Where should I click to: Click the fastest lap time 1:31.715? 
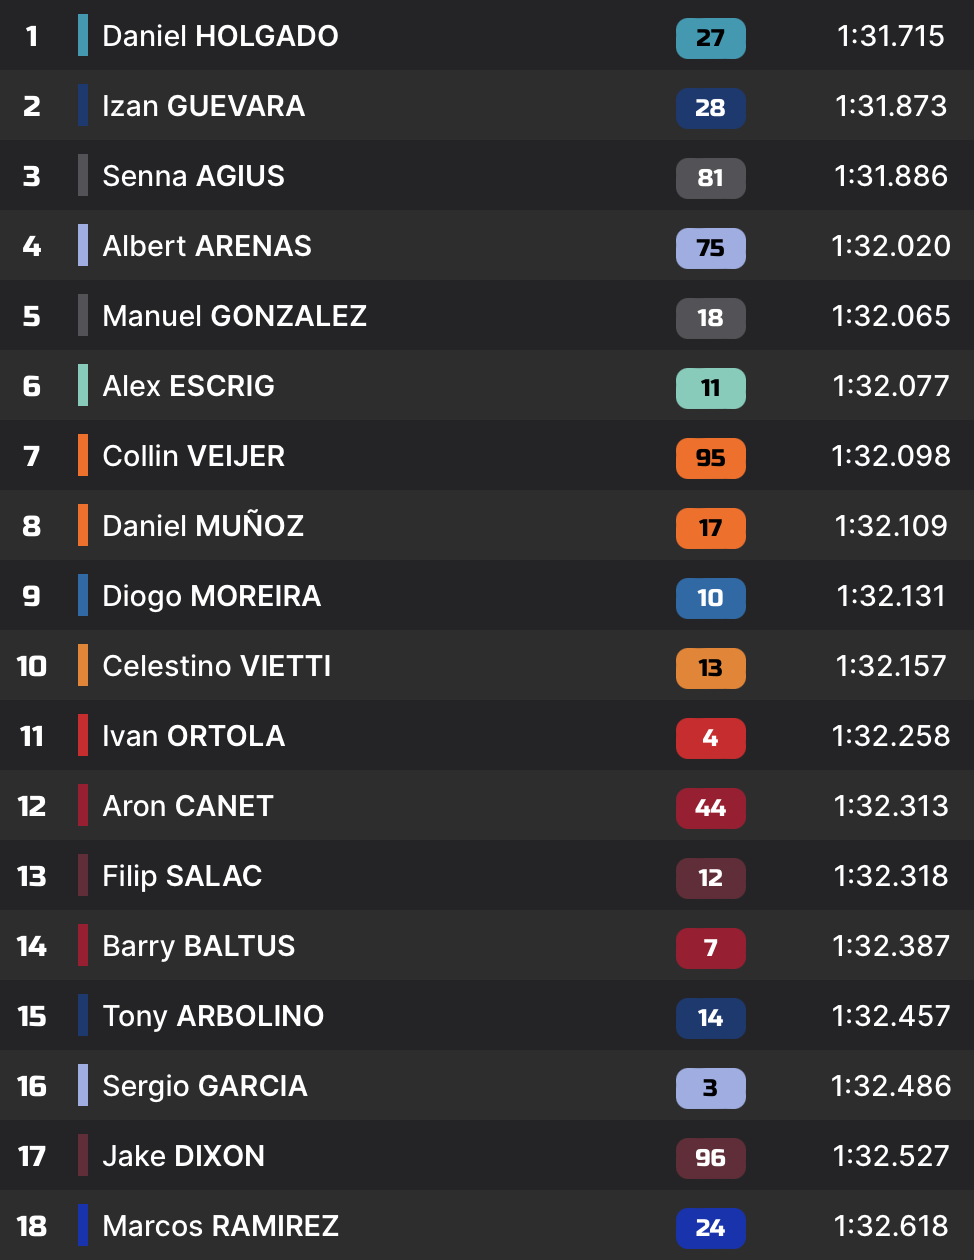(x=890, y=36)
